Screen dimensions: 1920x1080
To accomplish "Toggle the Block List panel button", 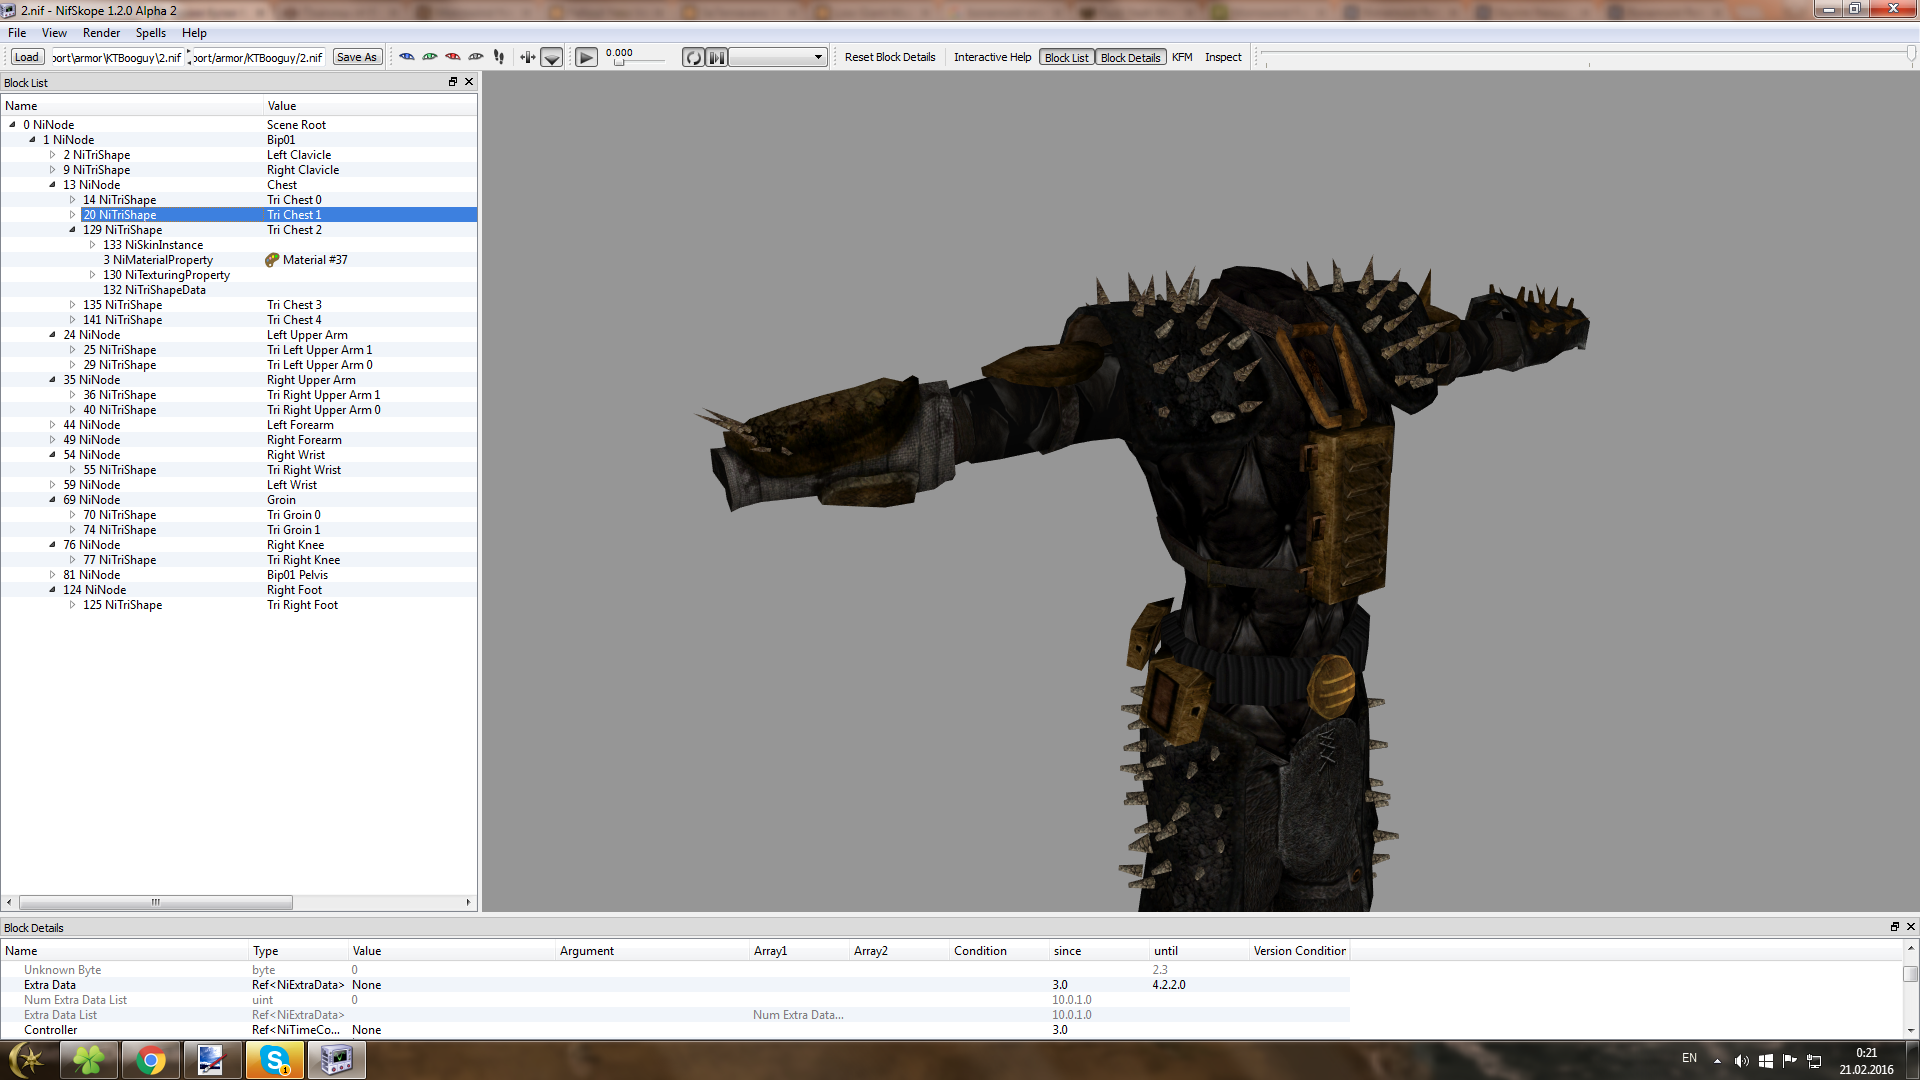I will coord(1066,57).
